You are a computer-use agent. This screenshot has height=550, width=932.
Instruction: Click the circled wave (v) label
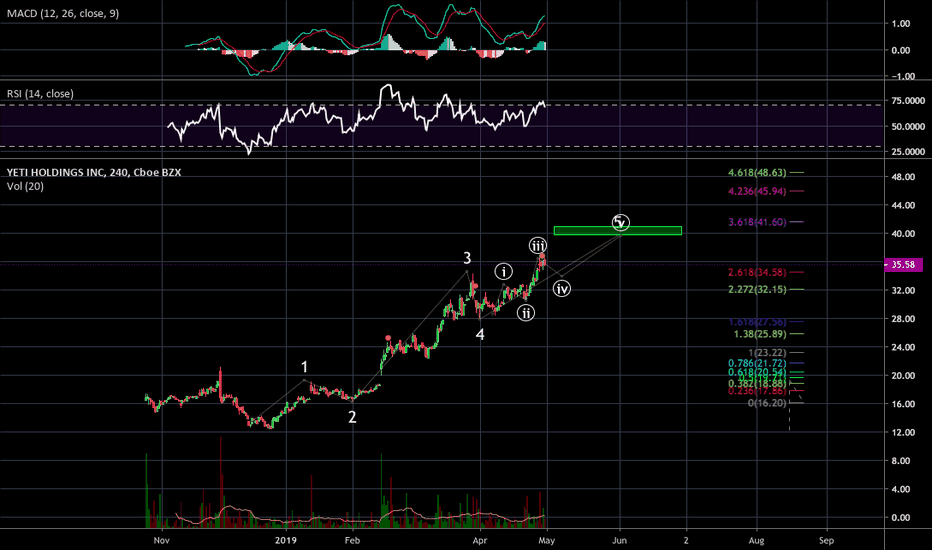(621, 222)
